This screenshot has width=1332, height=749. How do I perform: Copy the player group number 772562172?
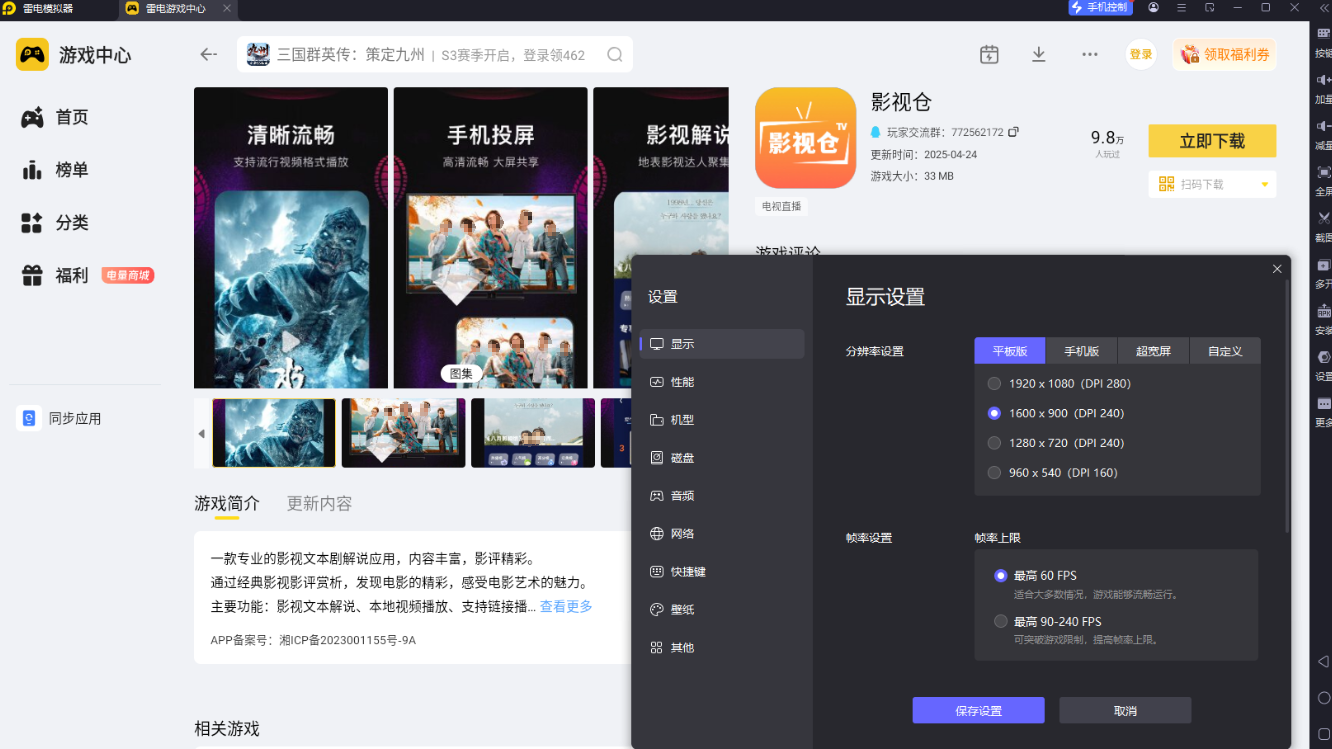(x=1013, y=132)
